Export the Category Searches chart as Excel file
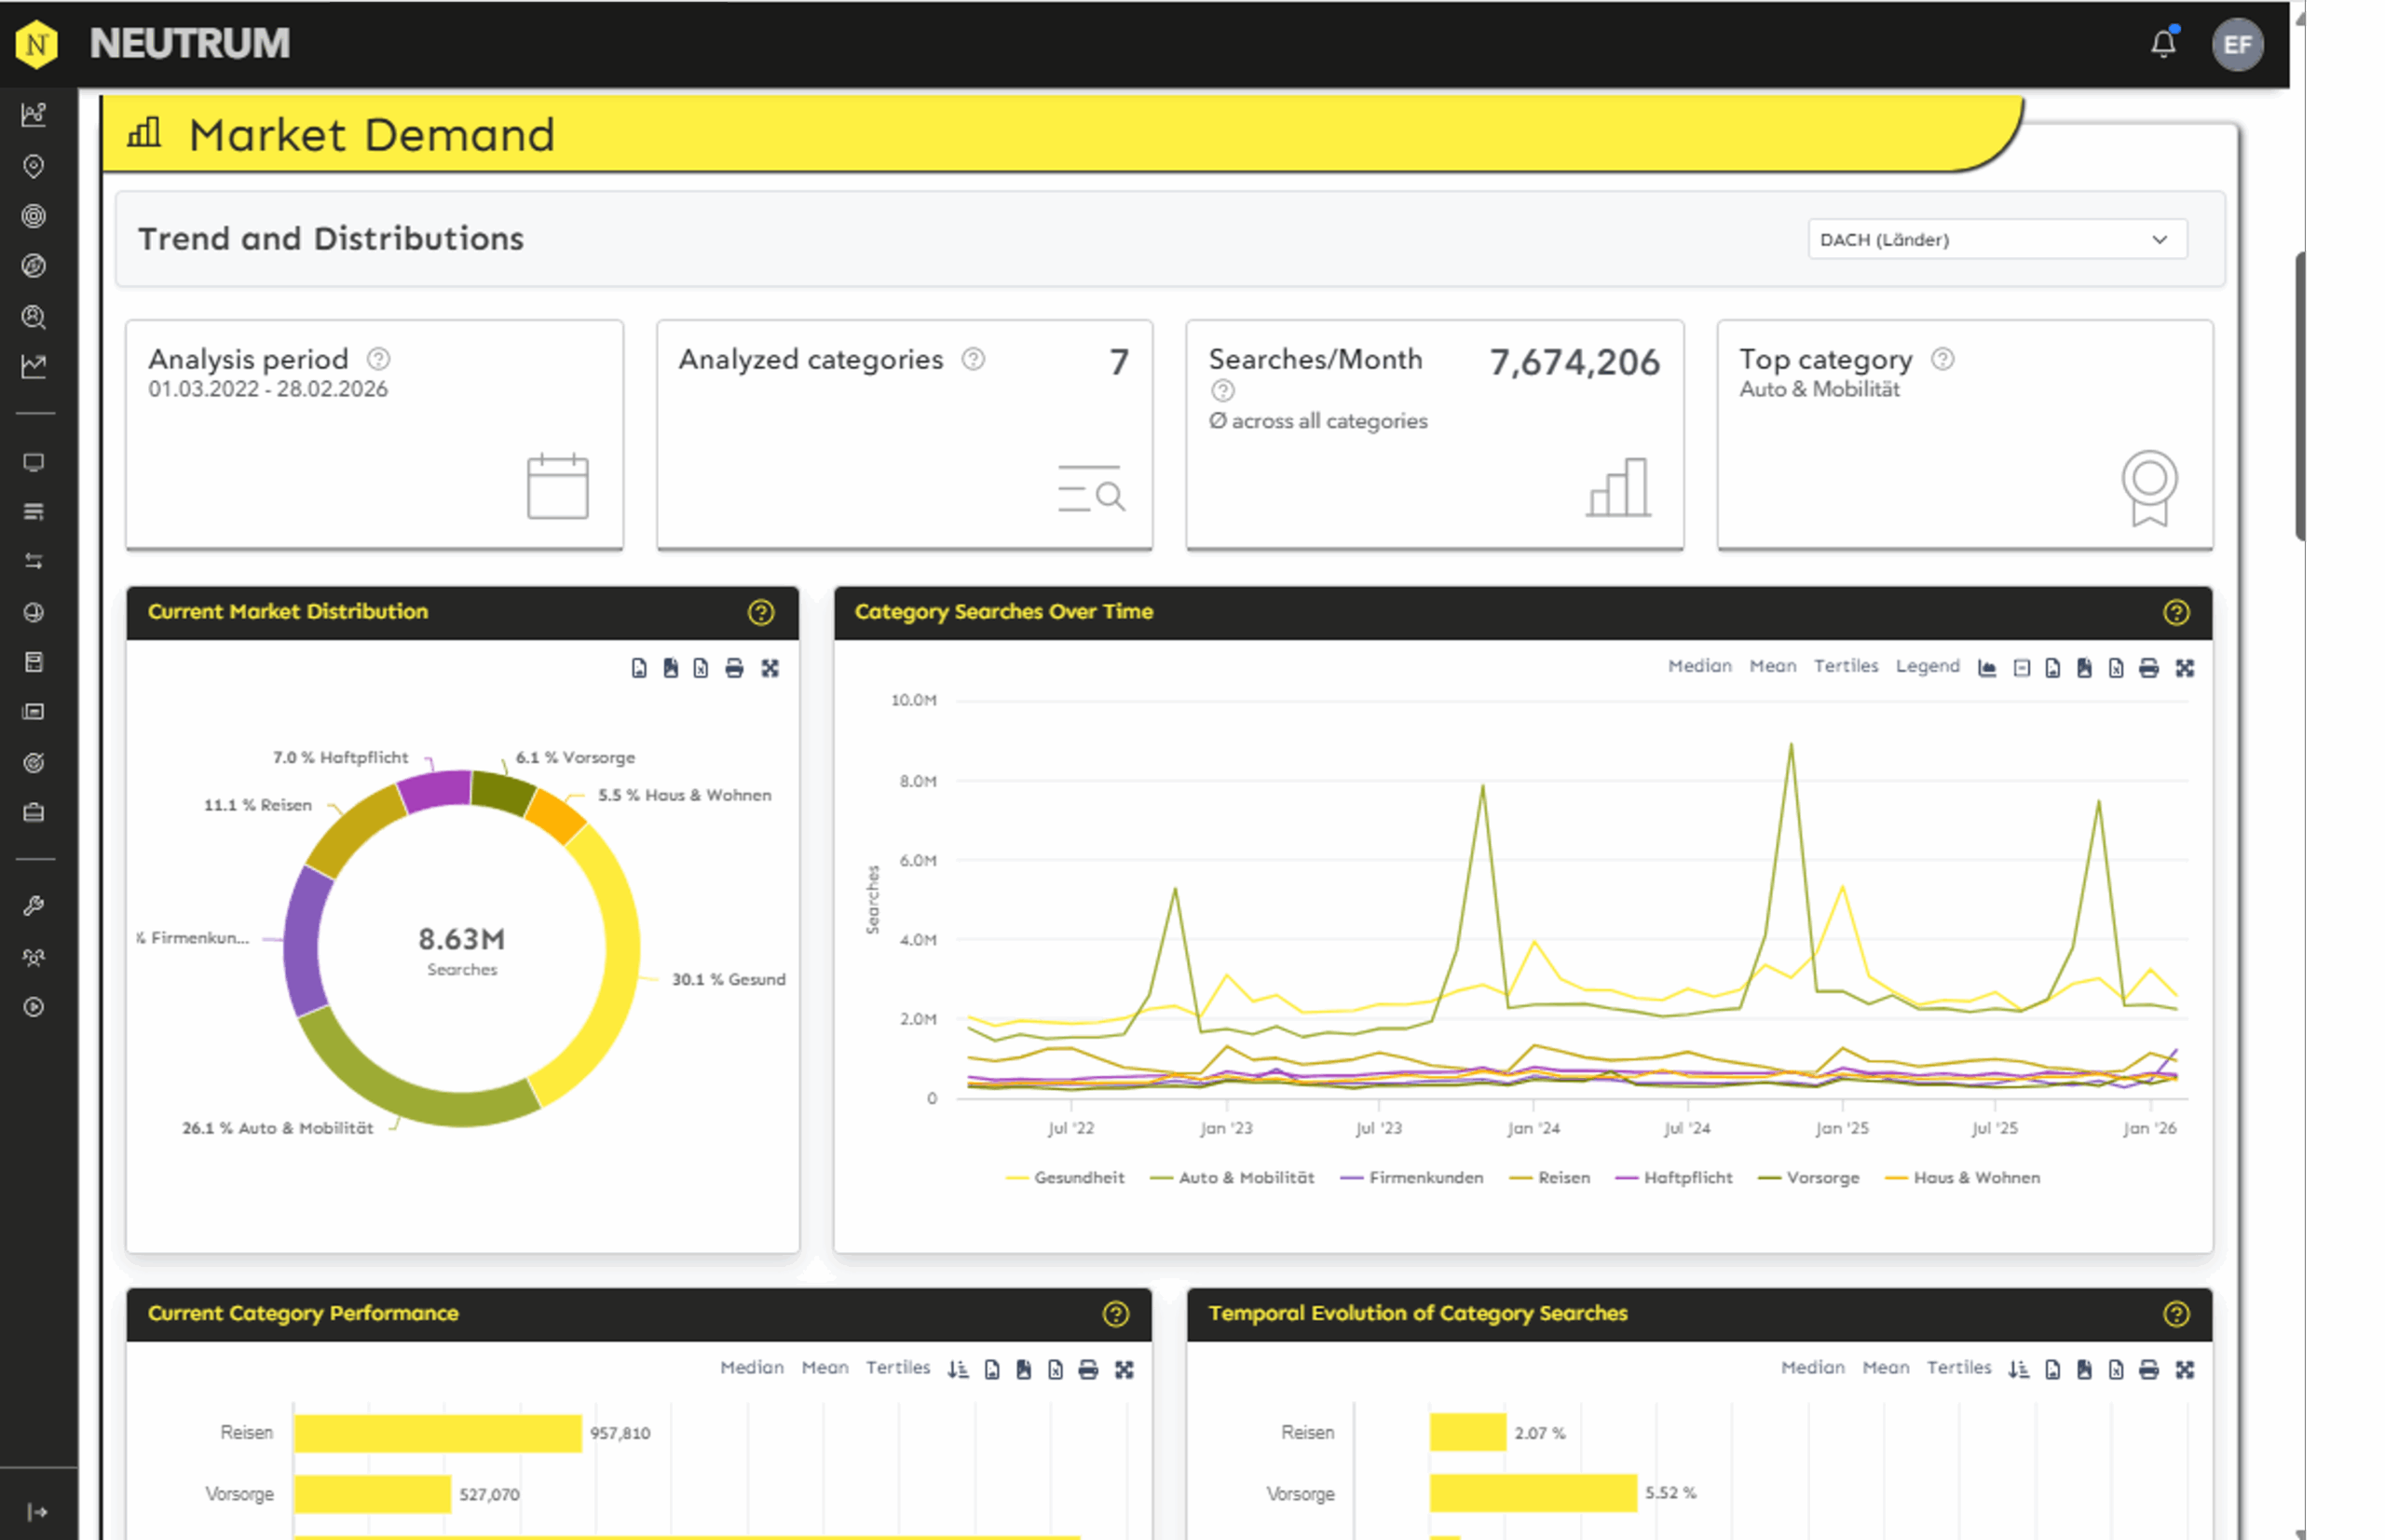This screenshot has height=1540, width=2385. (x=2116, y=668)
